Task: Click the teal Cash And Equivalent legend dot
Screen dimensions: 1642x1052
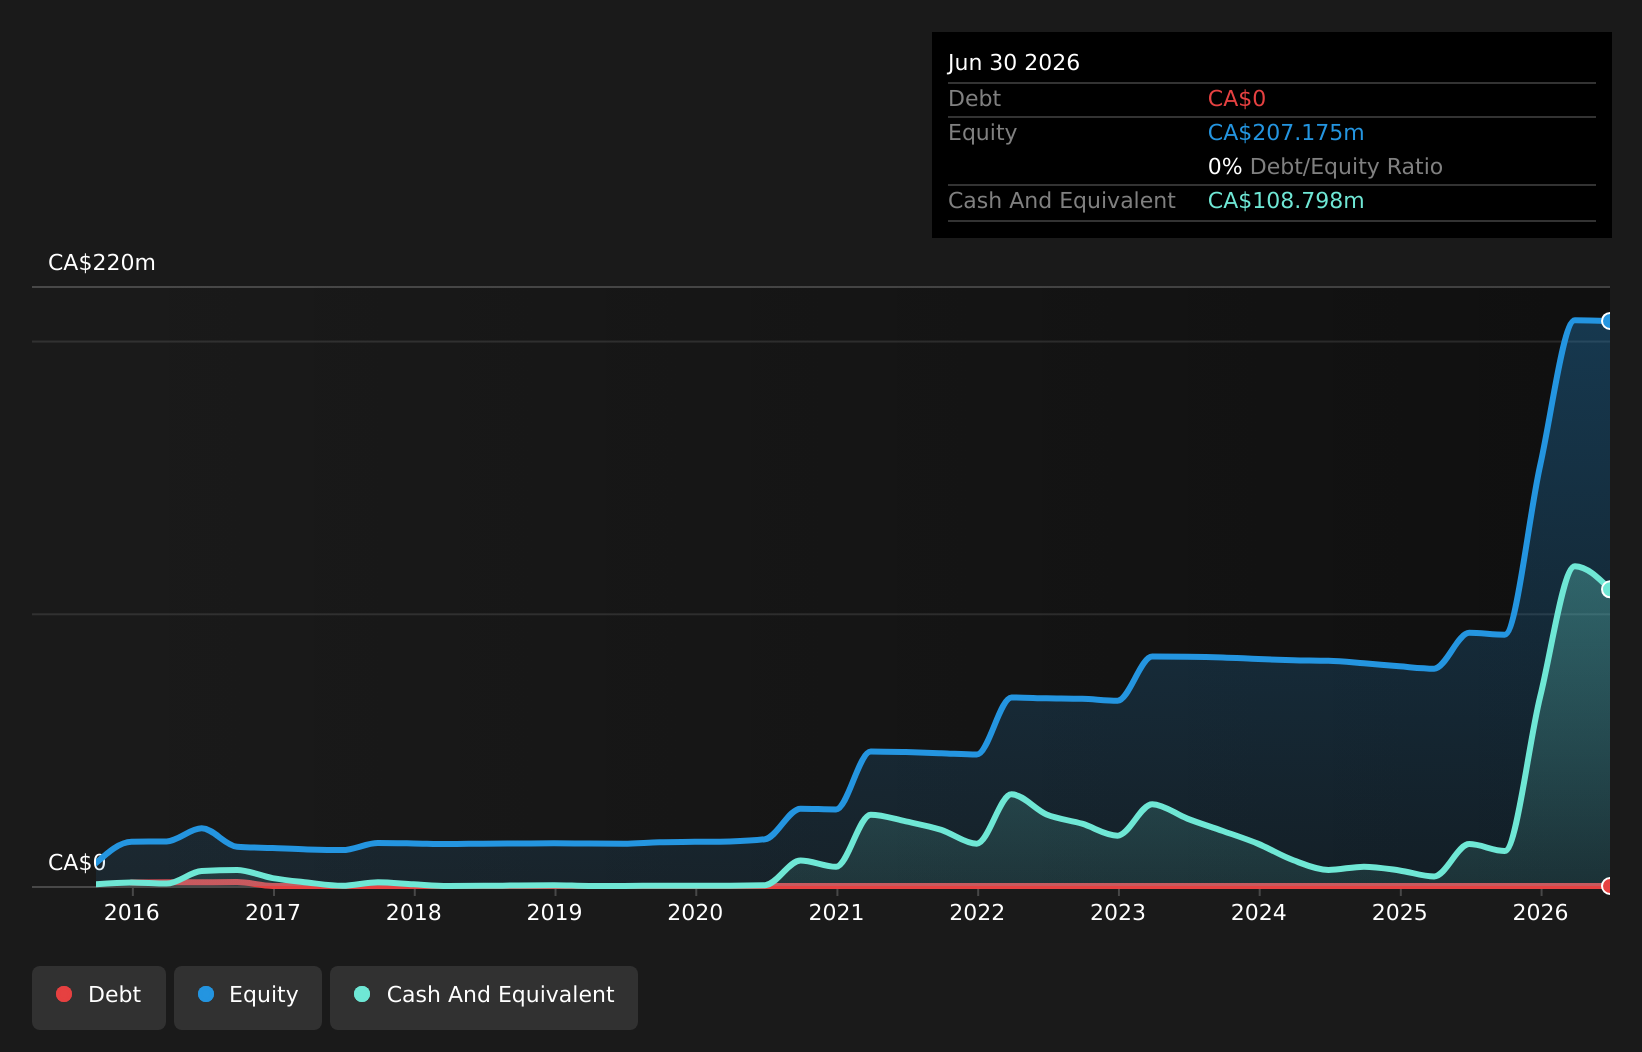Action: point(362,994)
